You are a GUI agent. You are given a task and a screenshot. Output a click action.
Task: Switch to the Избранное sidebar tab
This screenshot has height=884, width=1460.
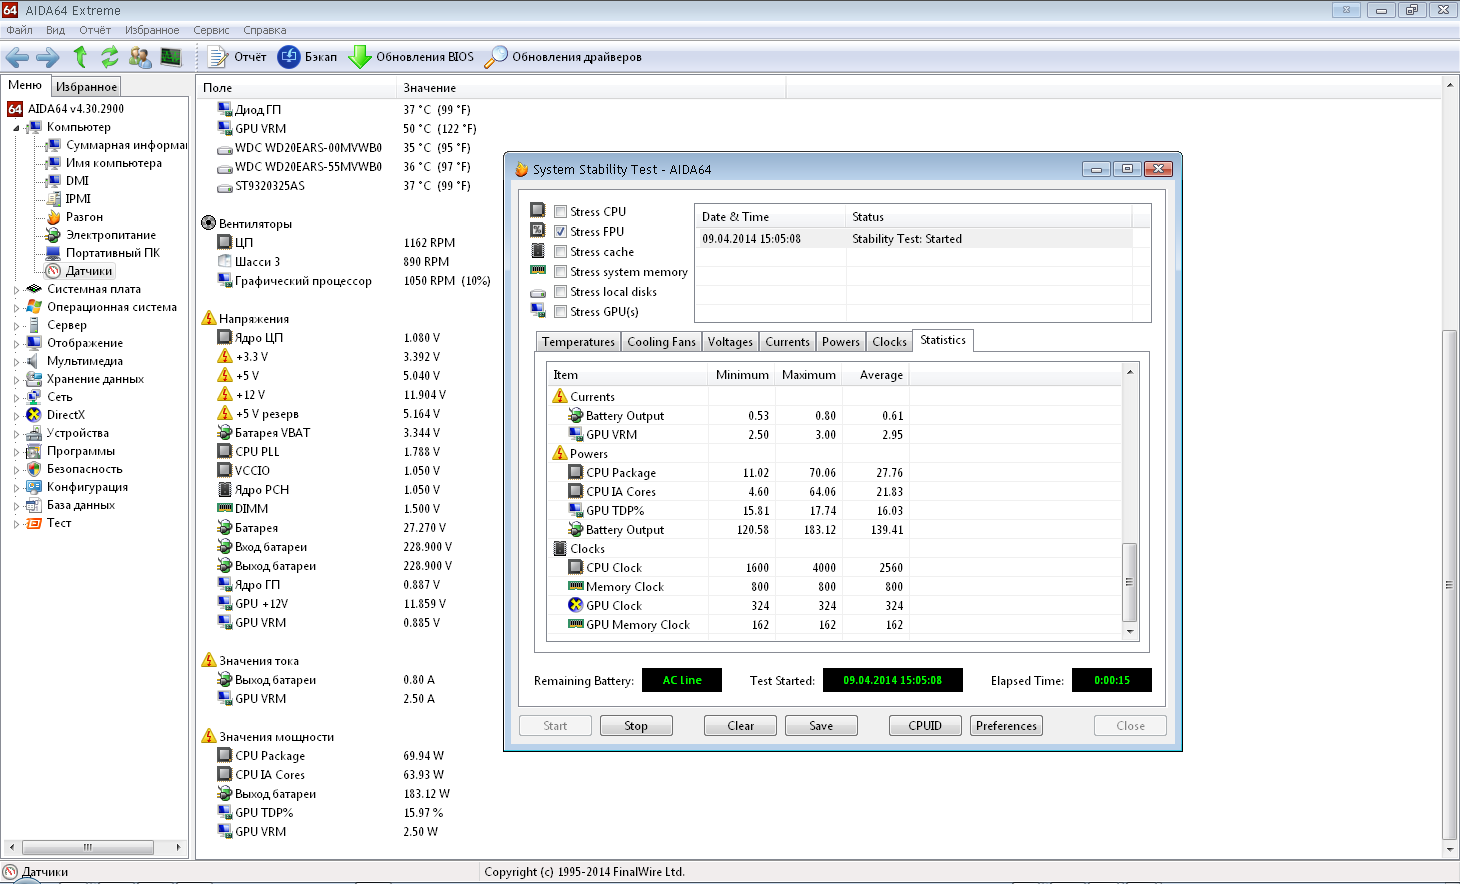coord(86,87)
